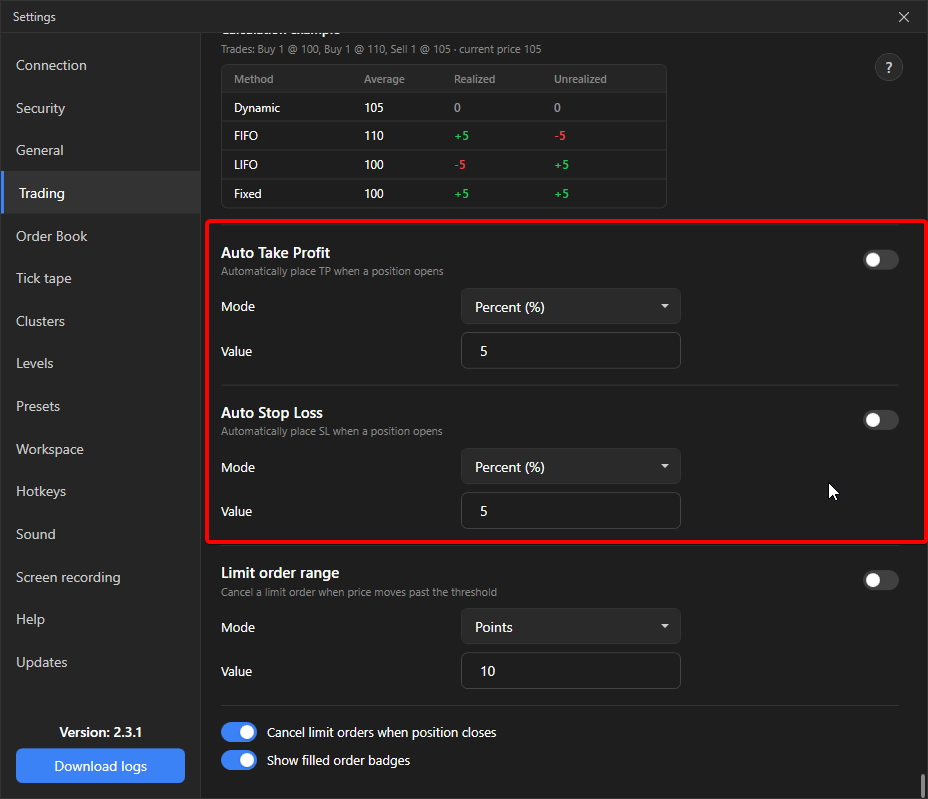Go to the Levels settings section
This screenshot has height=799, width=928.
pos(101,363)
